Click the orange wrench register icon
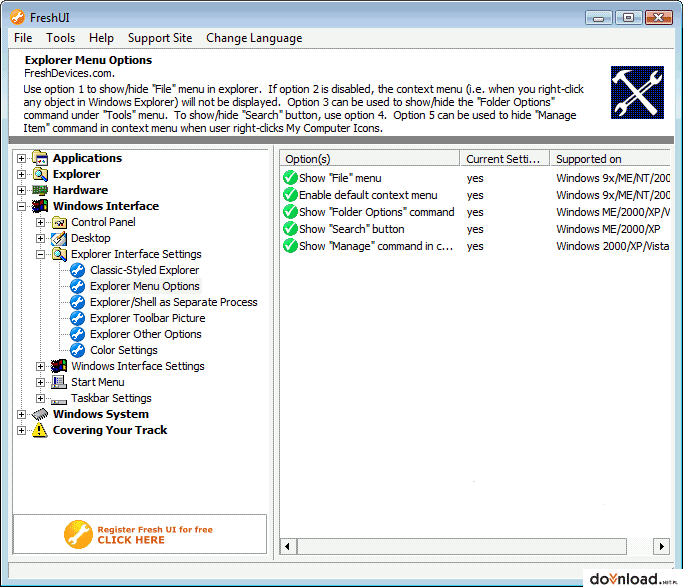 [78, 534]
